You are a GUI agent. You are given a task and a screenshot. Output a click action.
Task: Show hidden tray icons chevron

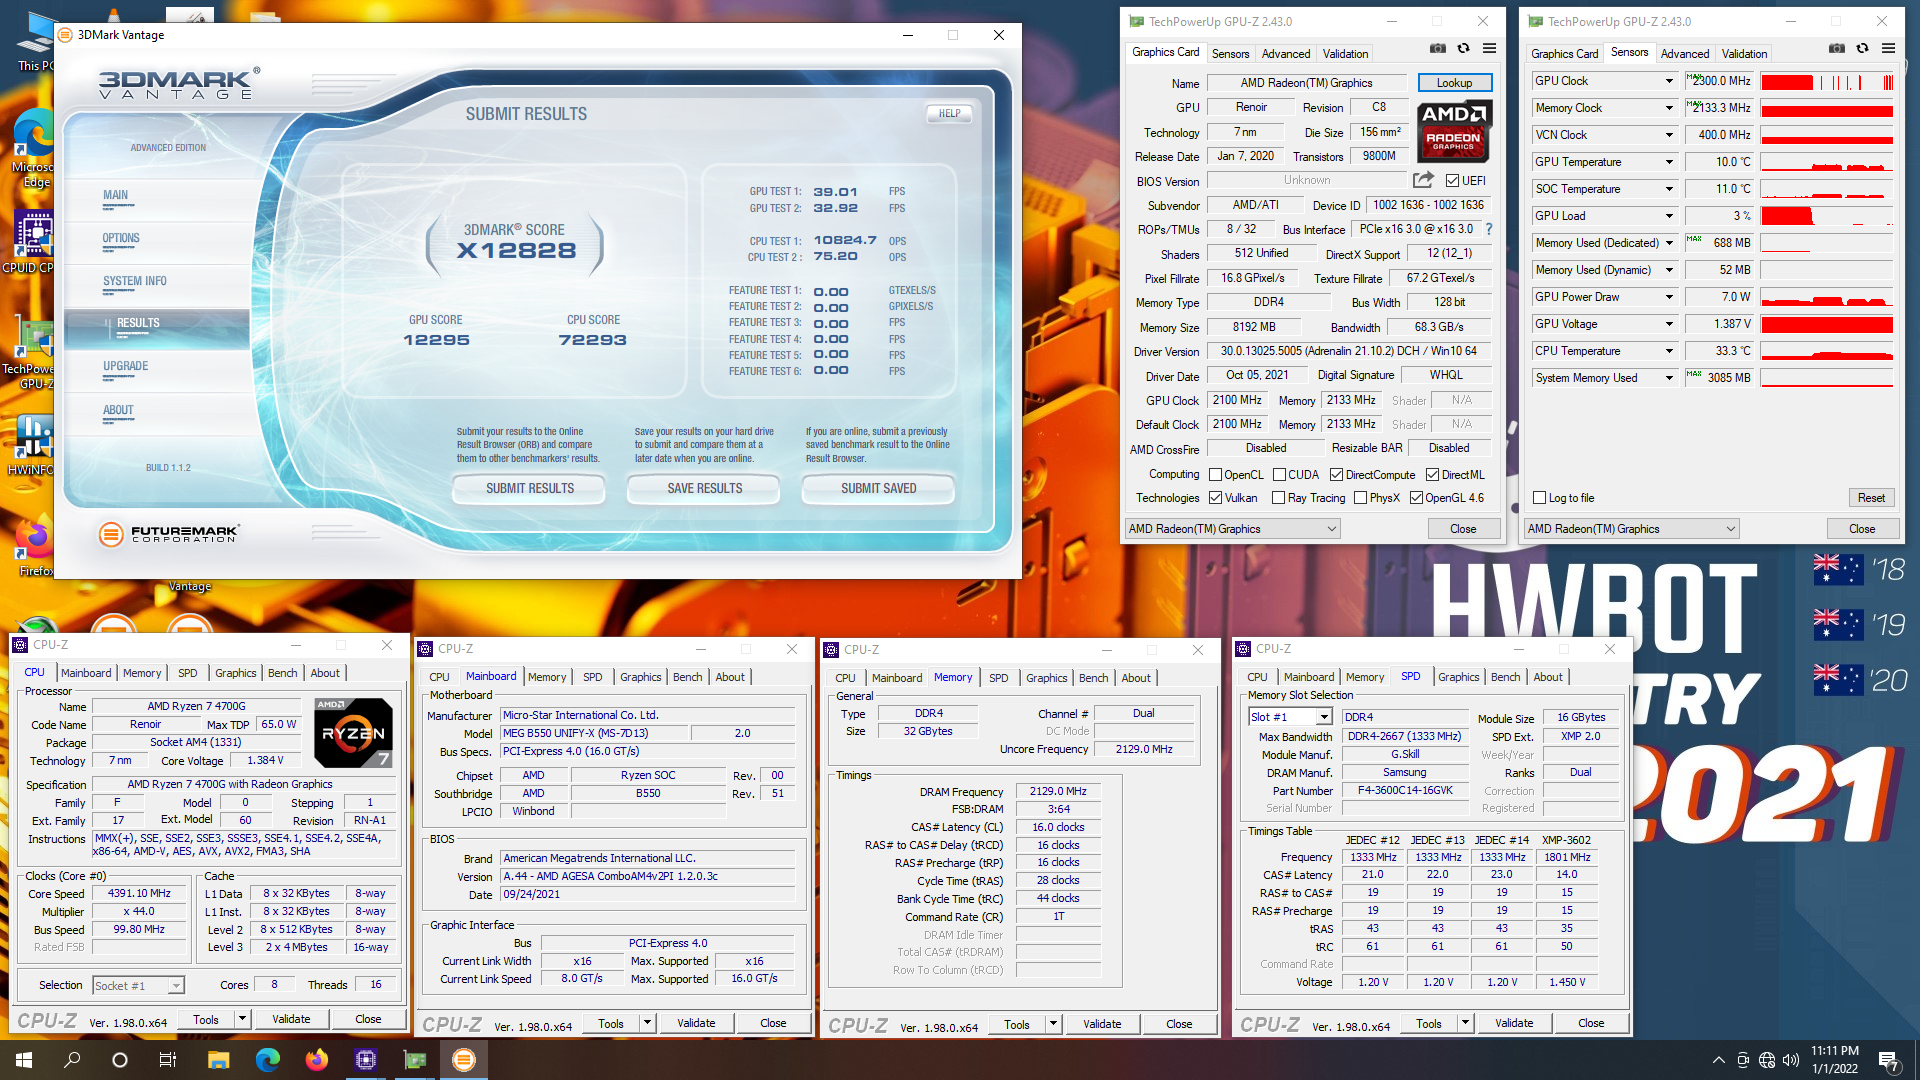[1718, 1060]
